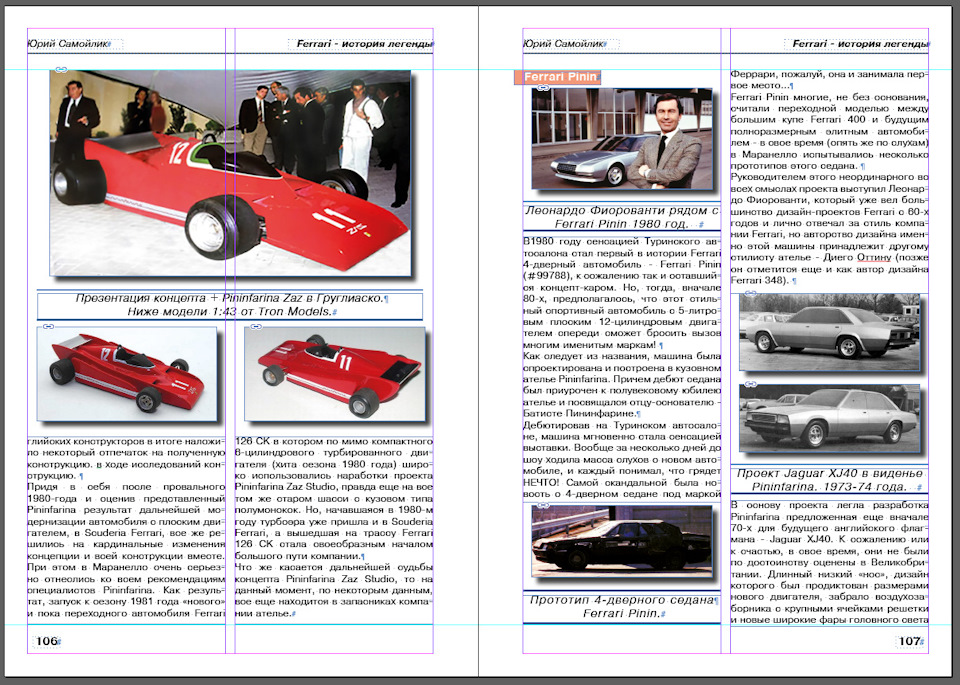
Task: Click the link badge on the Fioravanti portrait photo
Action: (x=543, y=88)
